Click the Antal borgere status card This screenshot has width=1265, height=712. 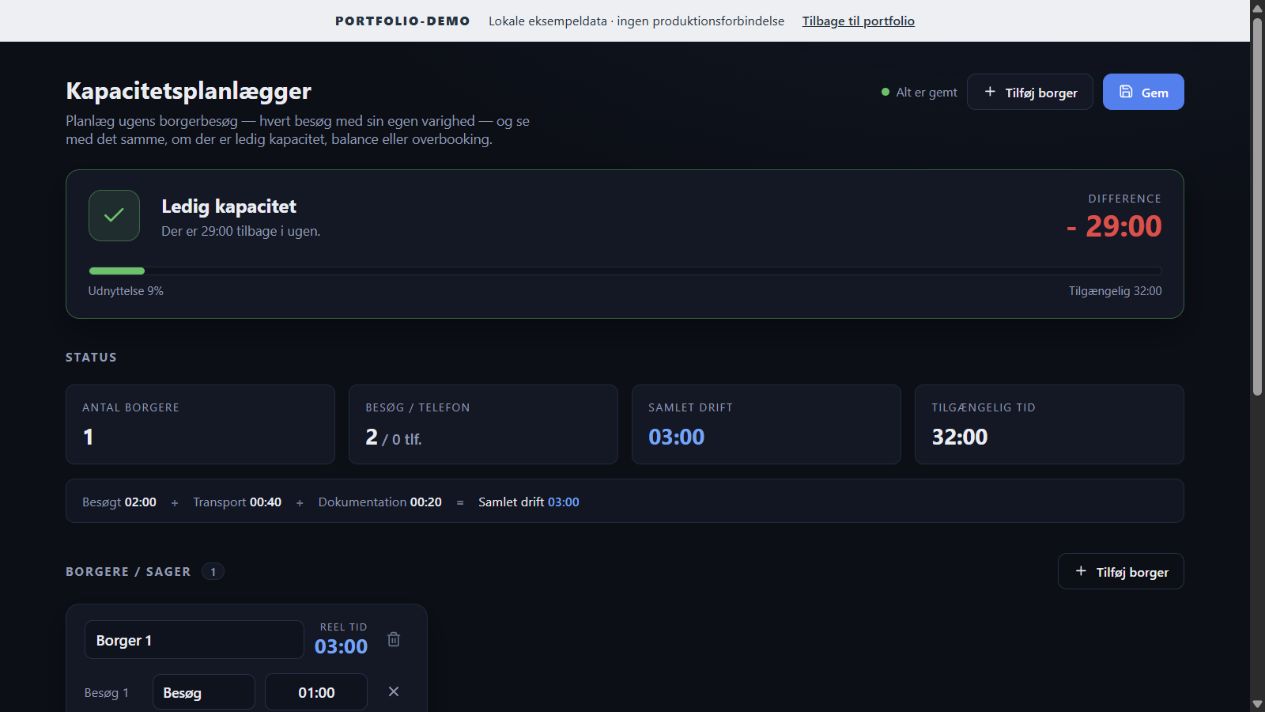pos(200,424)
